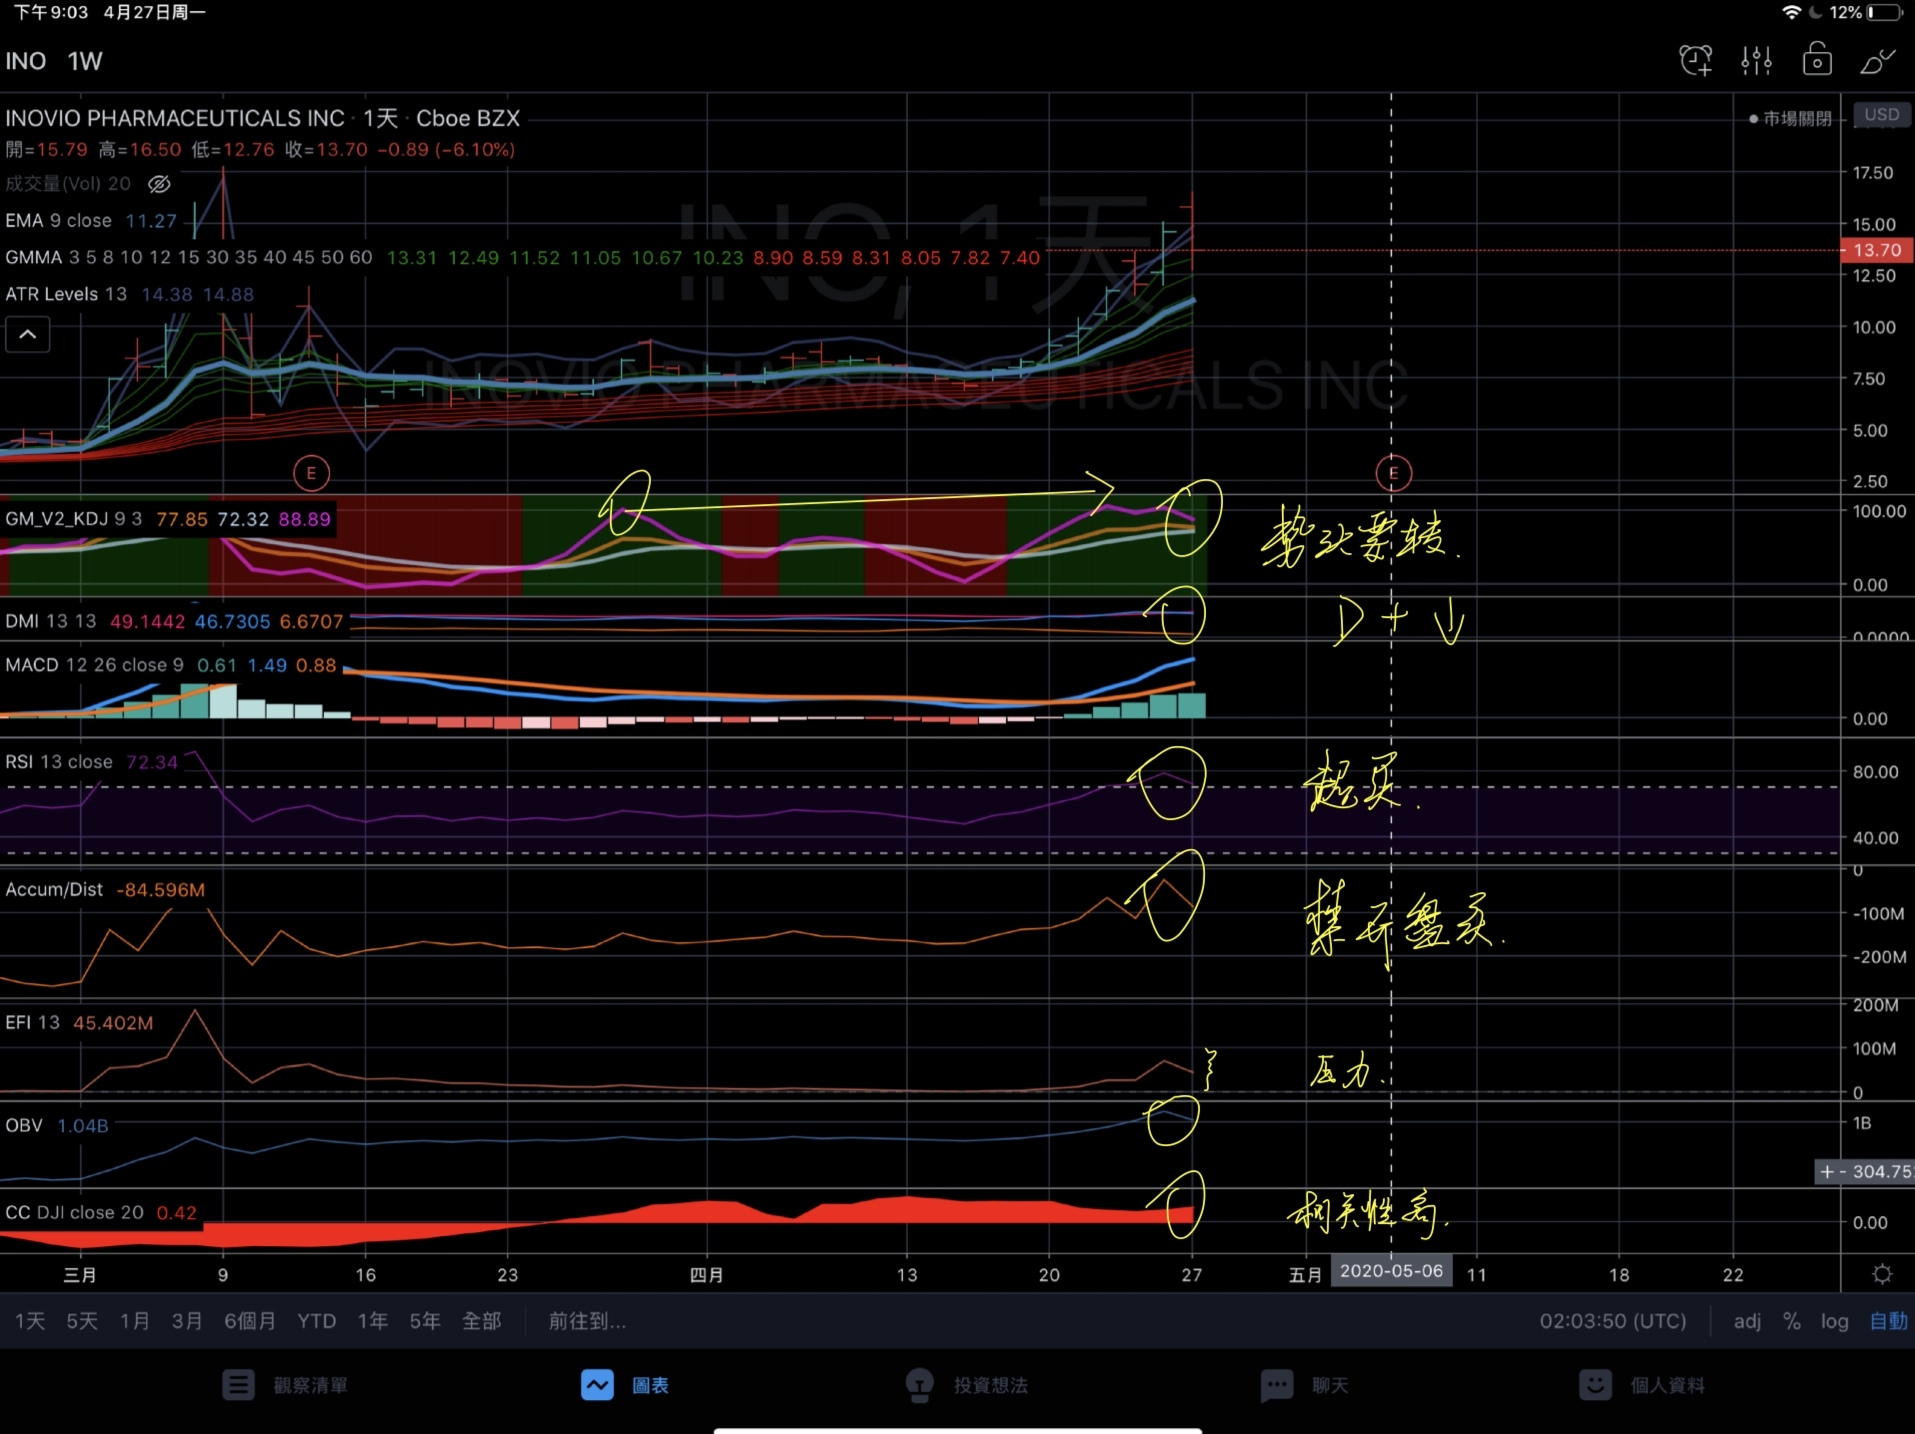Click the earnings E marker near May
Screen dimensions: 1915x1434
tap(1393, 473)
